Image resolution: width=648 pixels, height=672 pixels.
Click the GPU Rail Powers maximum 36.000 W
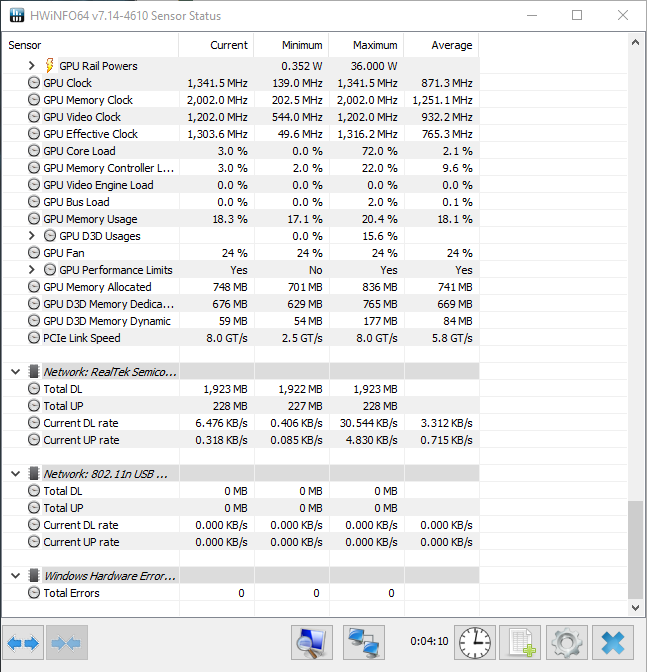[374, 66]
